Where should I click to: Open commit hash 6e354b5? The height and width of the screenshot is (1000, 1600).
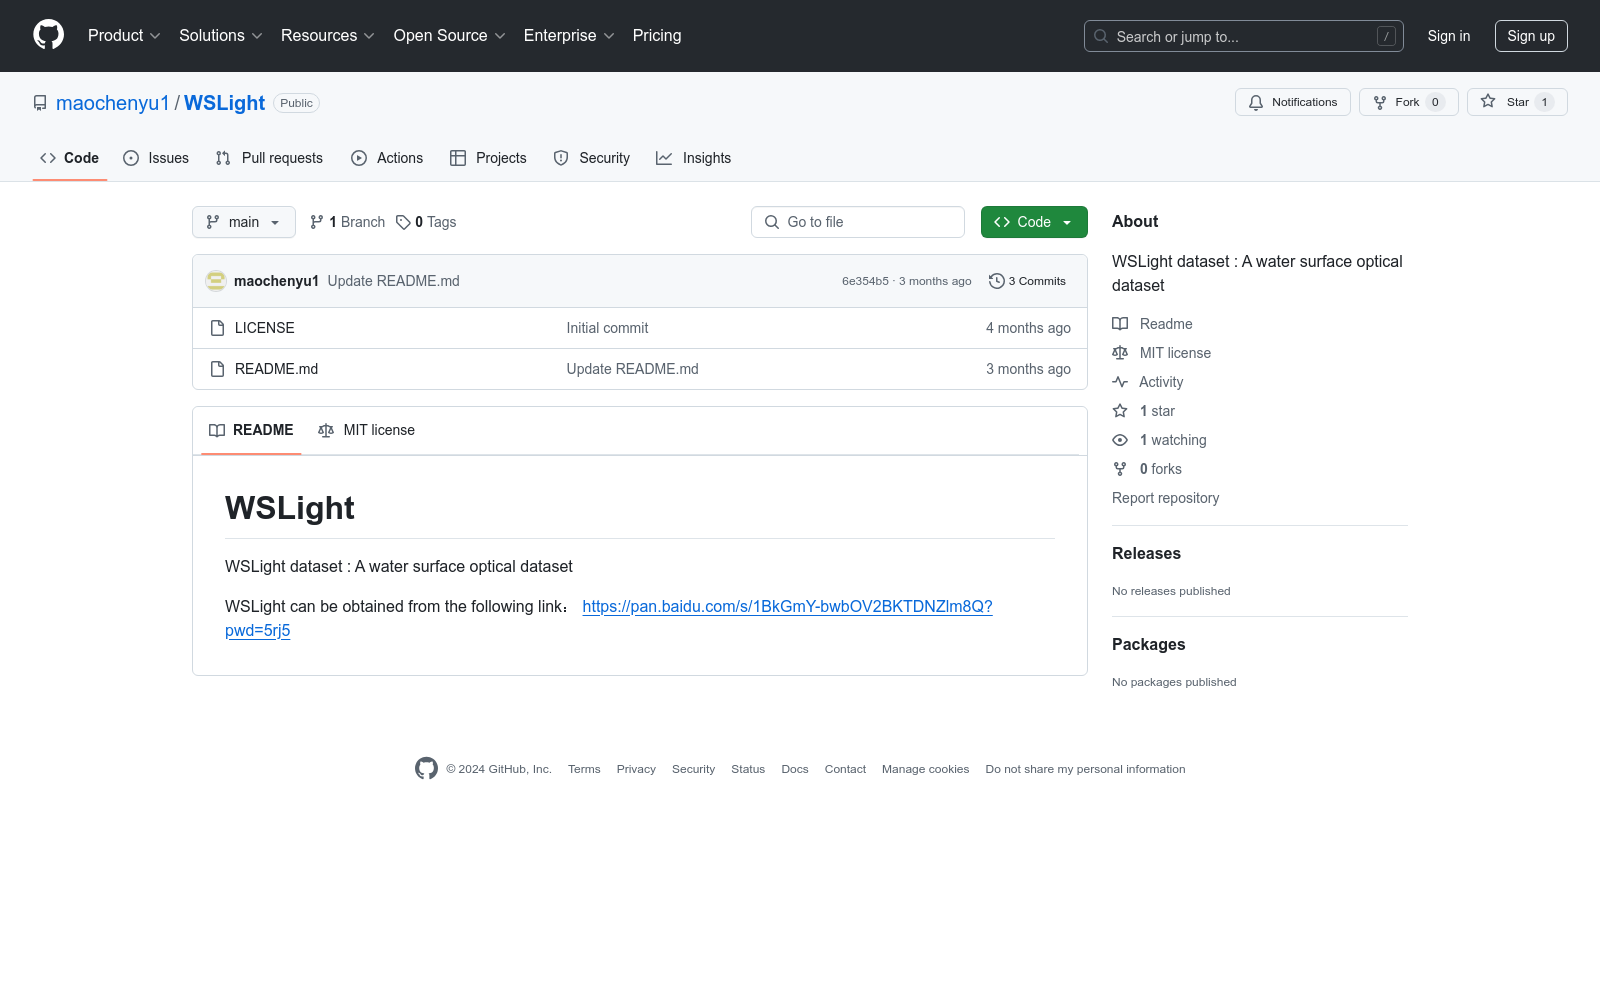coord(865,281)
